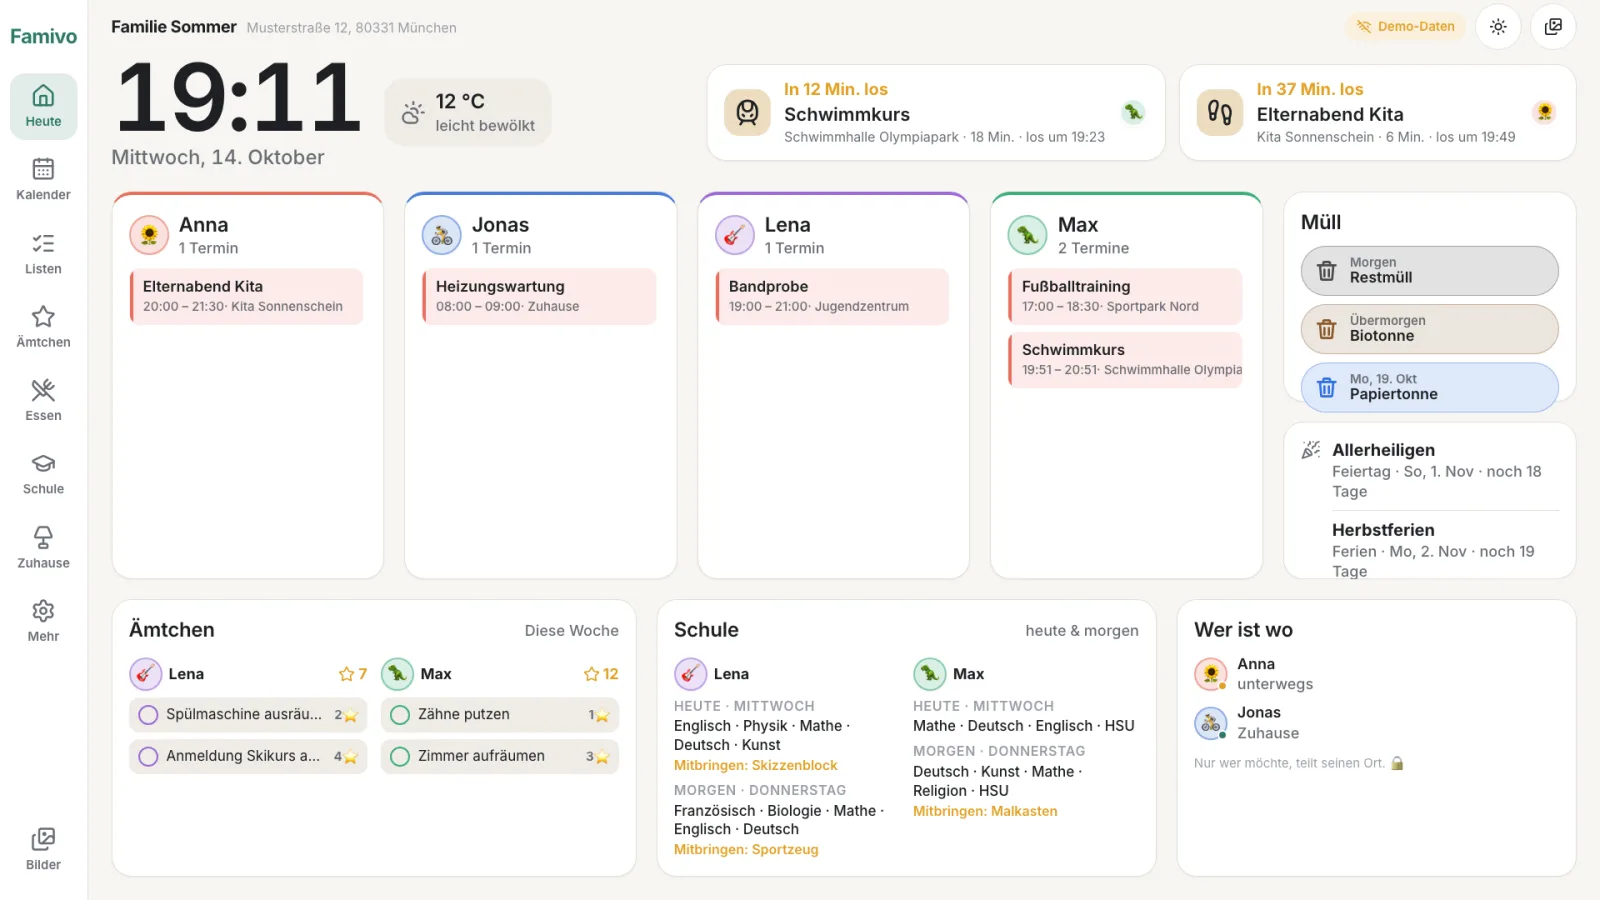Click the Papiertonne bin icon
This screenshot has width=1600, height=900.
pos(1327,387)
